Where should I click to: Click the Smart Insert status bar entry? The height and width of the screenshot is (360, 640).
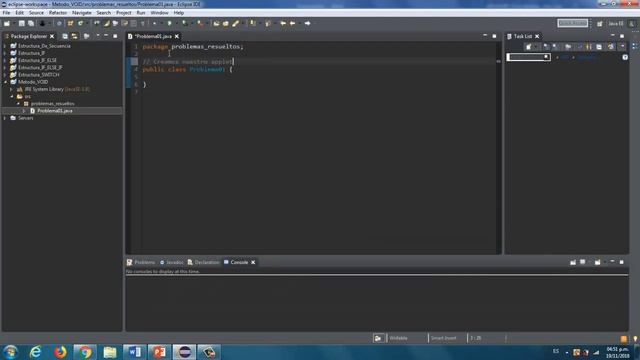444,338
